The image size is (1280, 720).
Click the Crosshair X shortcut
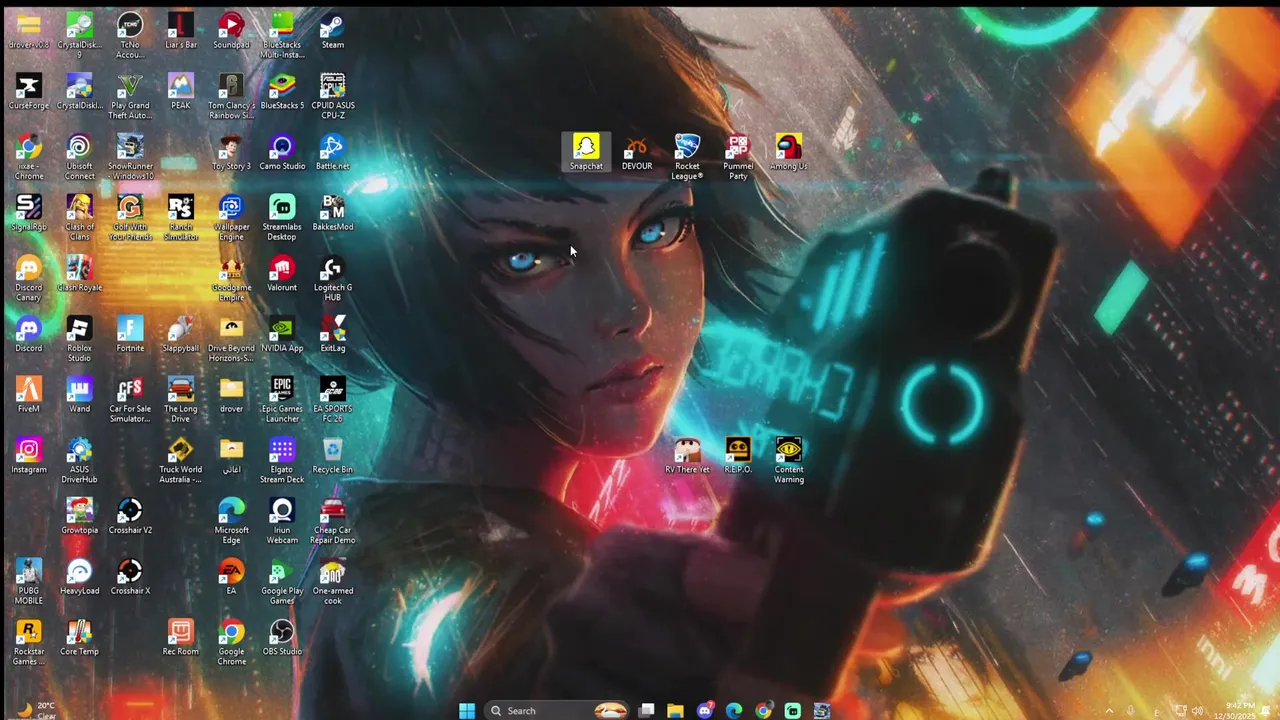(x=130, y=577)
